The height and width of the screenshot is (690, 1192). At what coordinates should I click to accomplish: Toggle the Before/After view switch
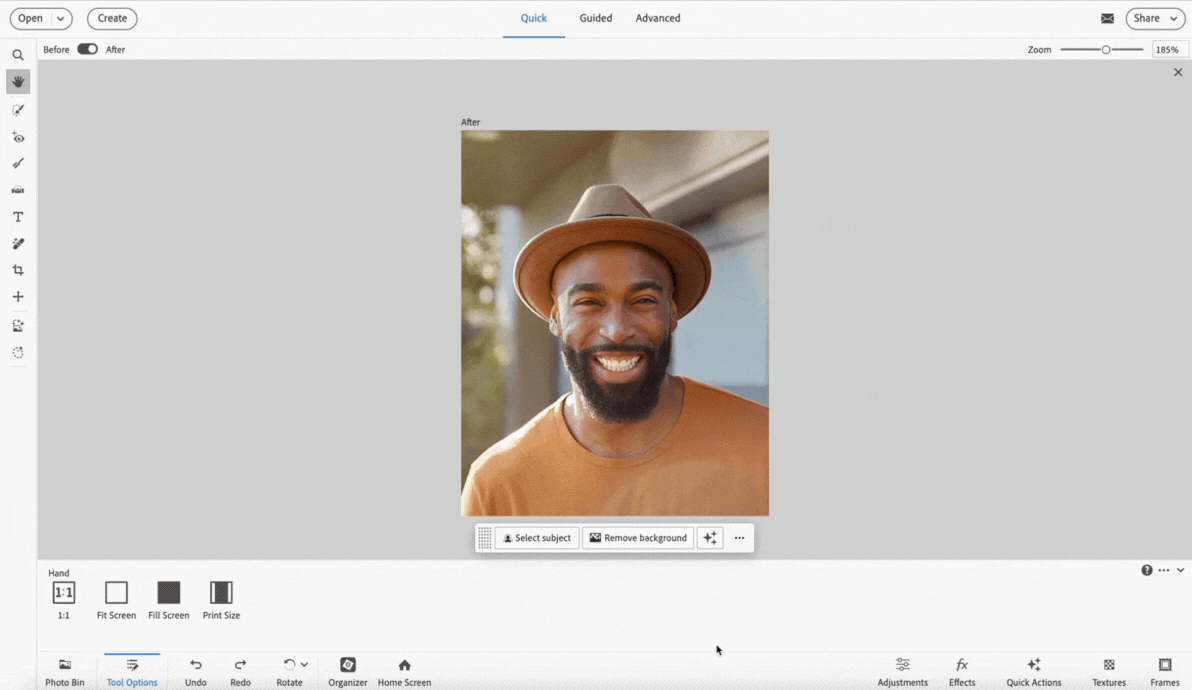click(x=88, y=49)
